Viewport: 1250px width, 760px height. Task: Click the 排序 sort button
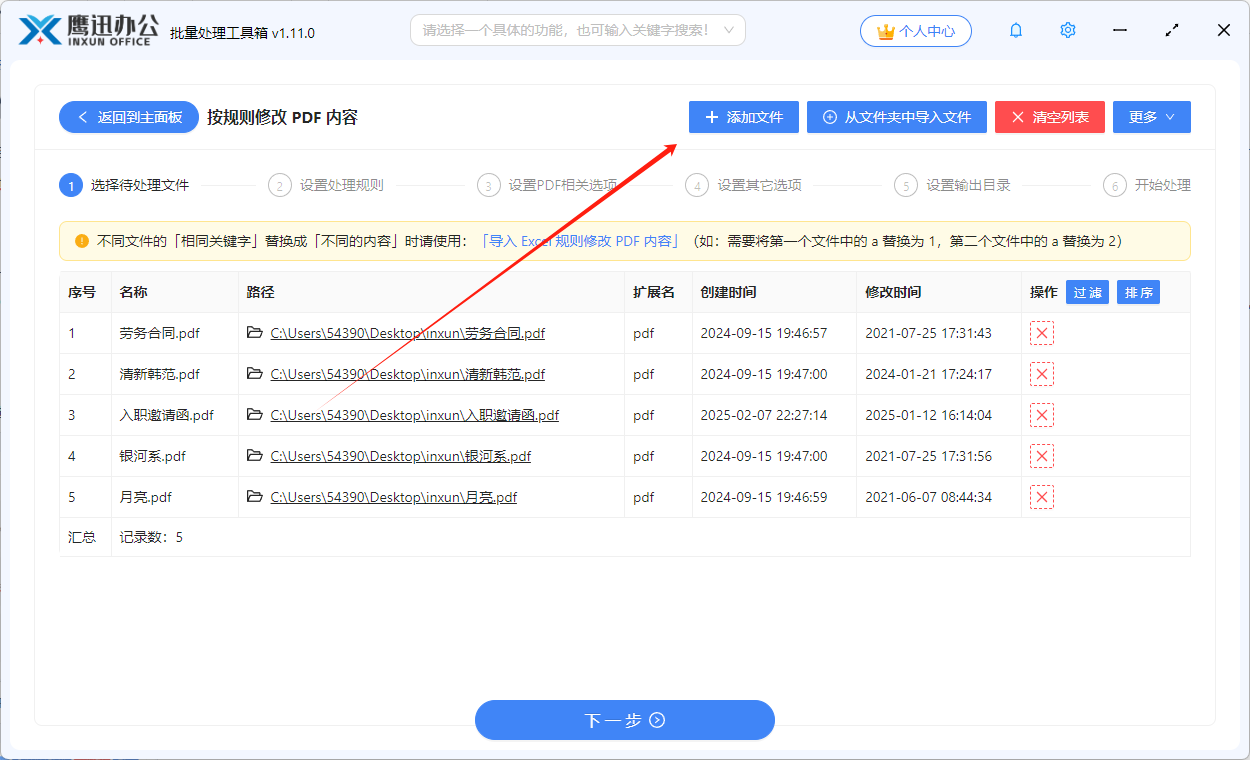click(1138, 292)
